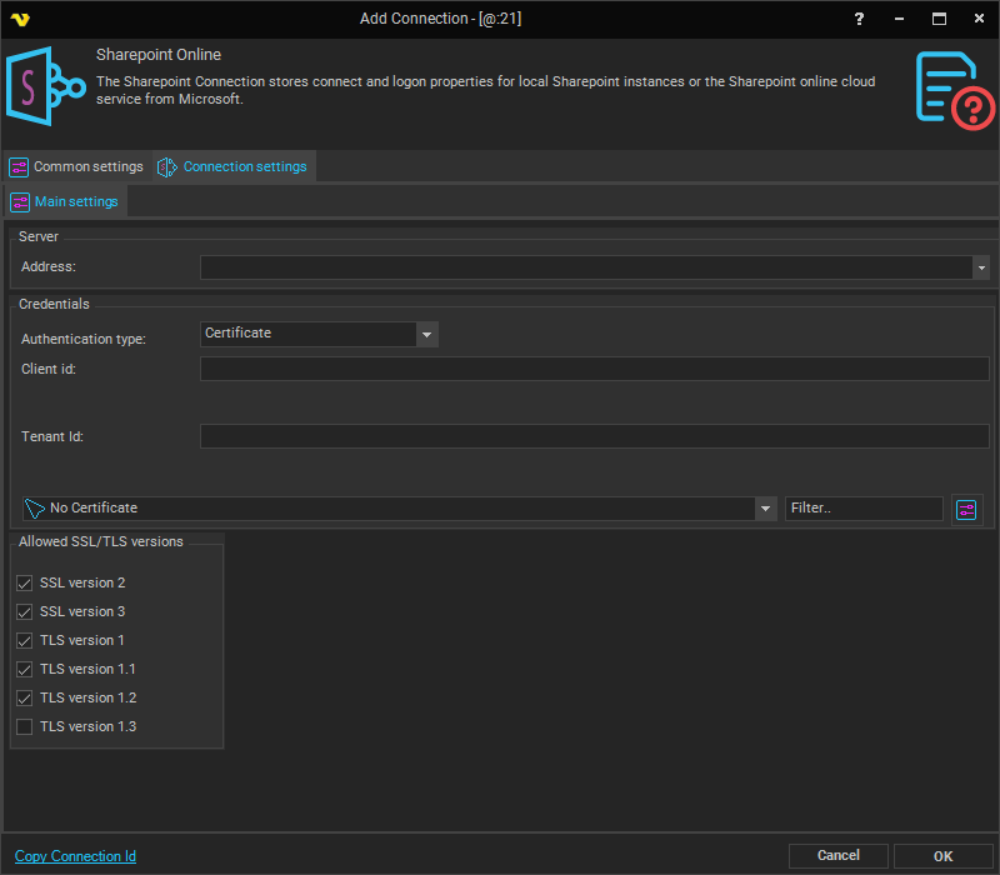Select the Main settings tab

pos(65,202)
